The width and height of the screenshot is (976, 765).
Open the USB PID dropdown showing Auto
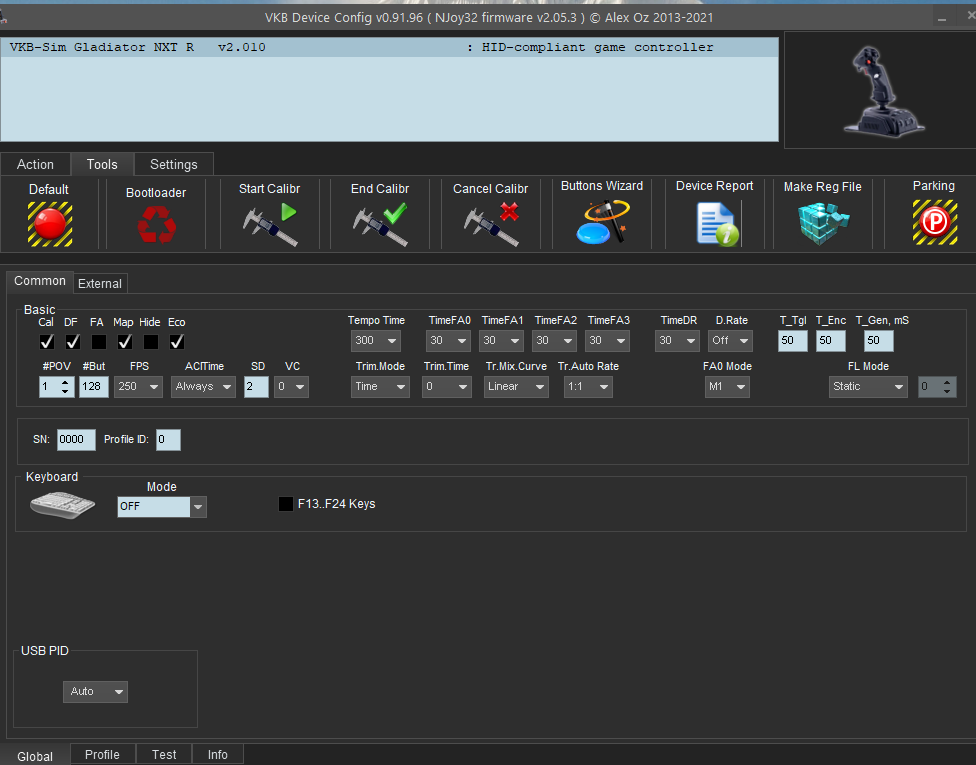[95, 692]
